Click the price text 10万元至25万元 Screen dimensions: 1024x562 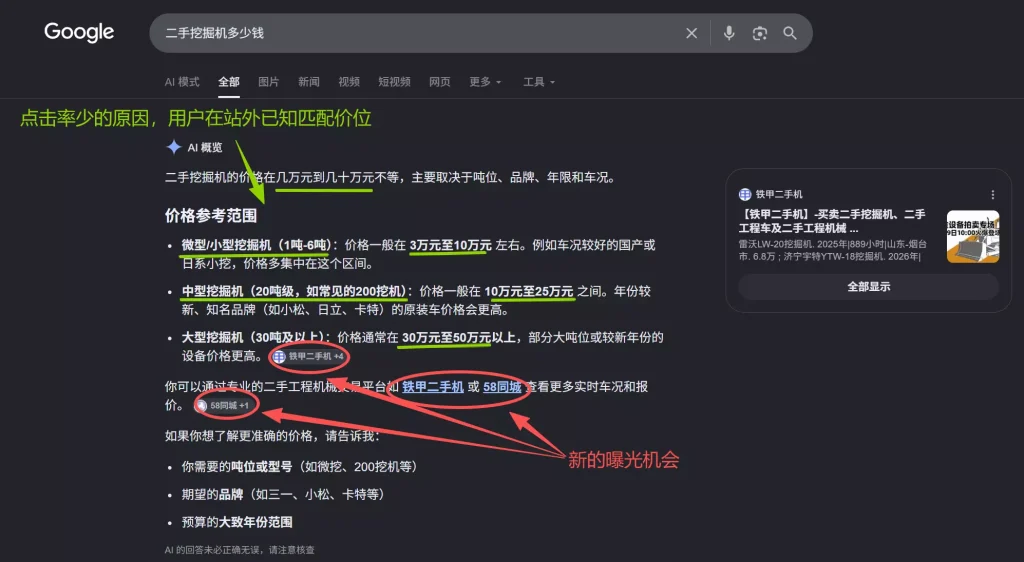(x=529, y=291)
